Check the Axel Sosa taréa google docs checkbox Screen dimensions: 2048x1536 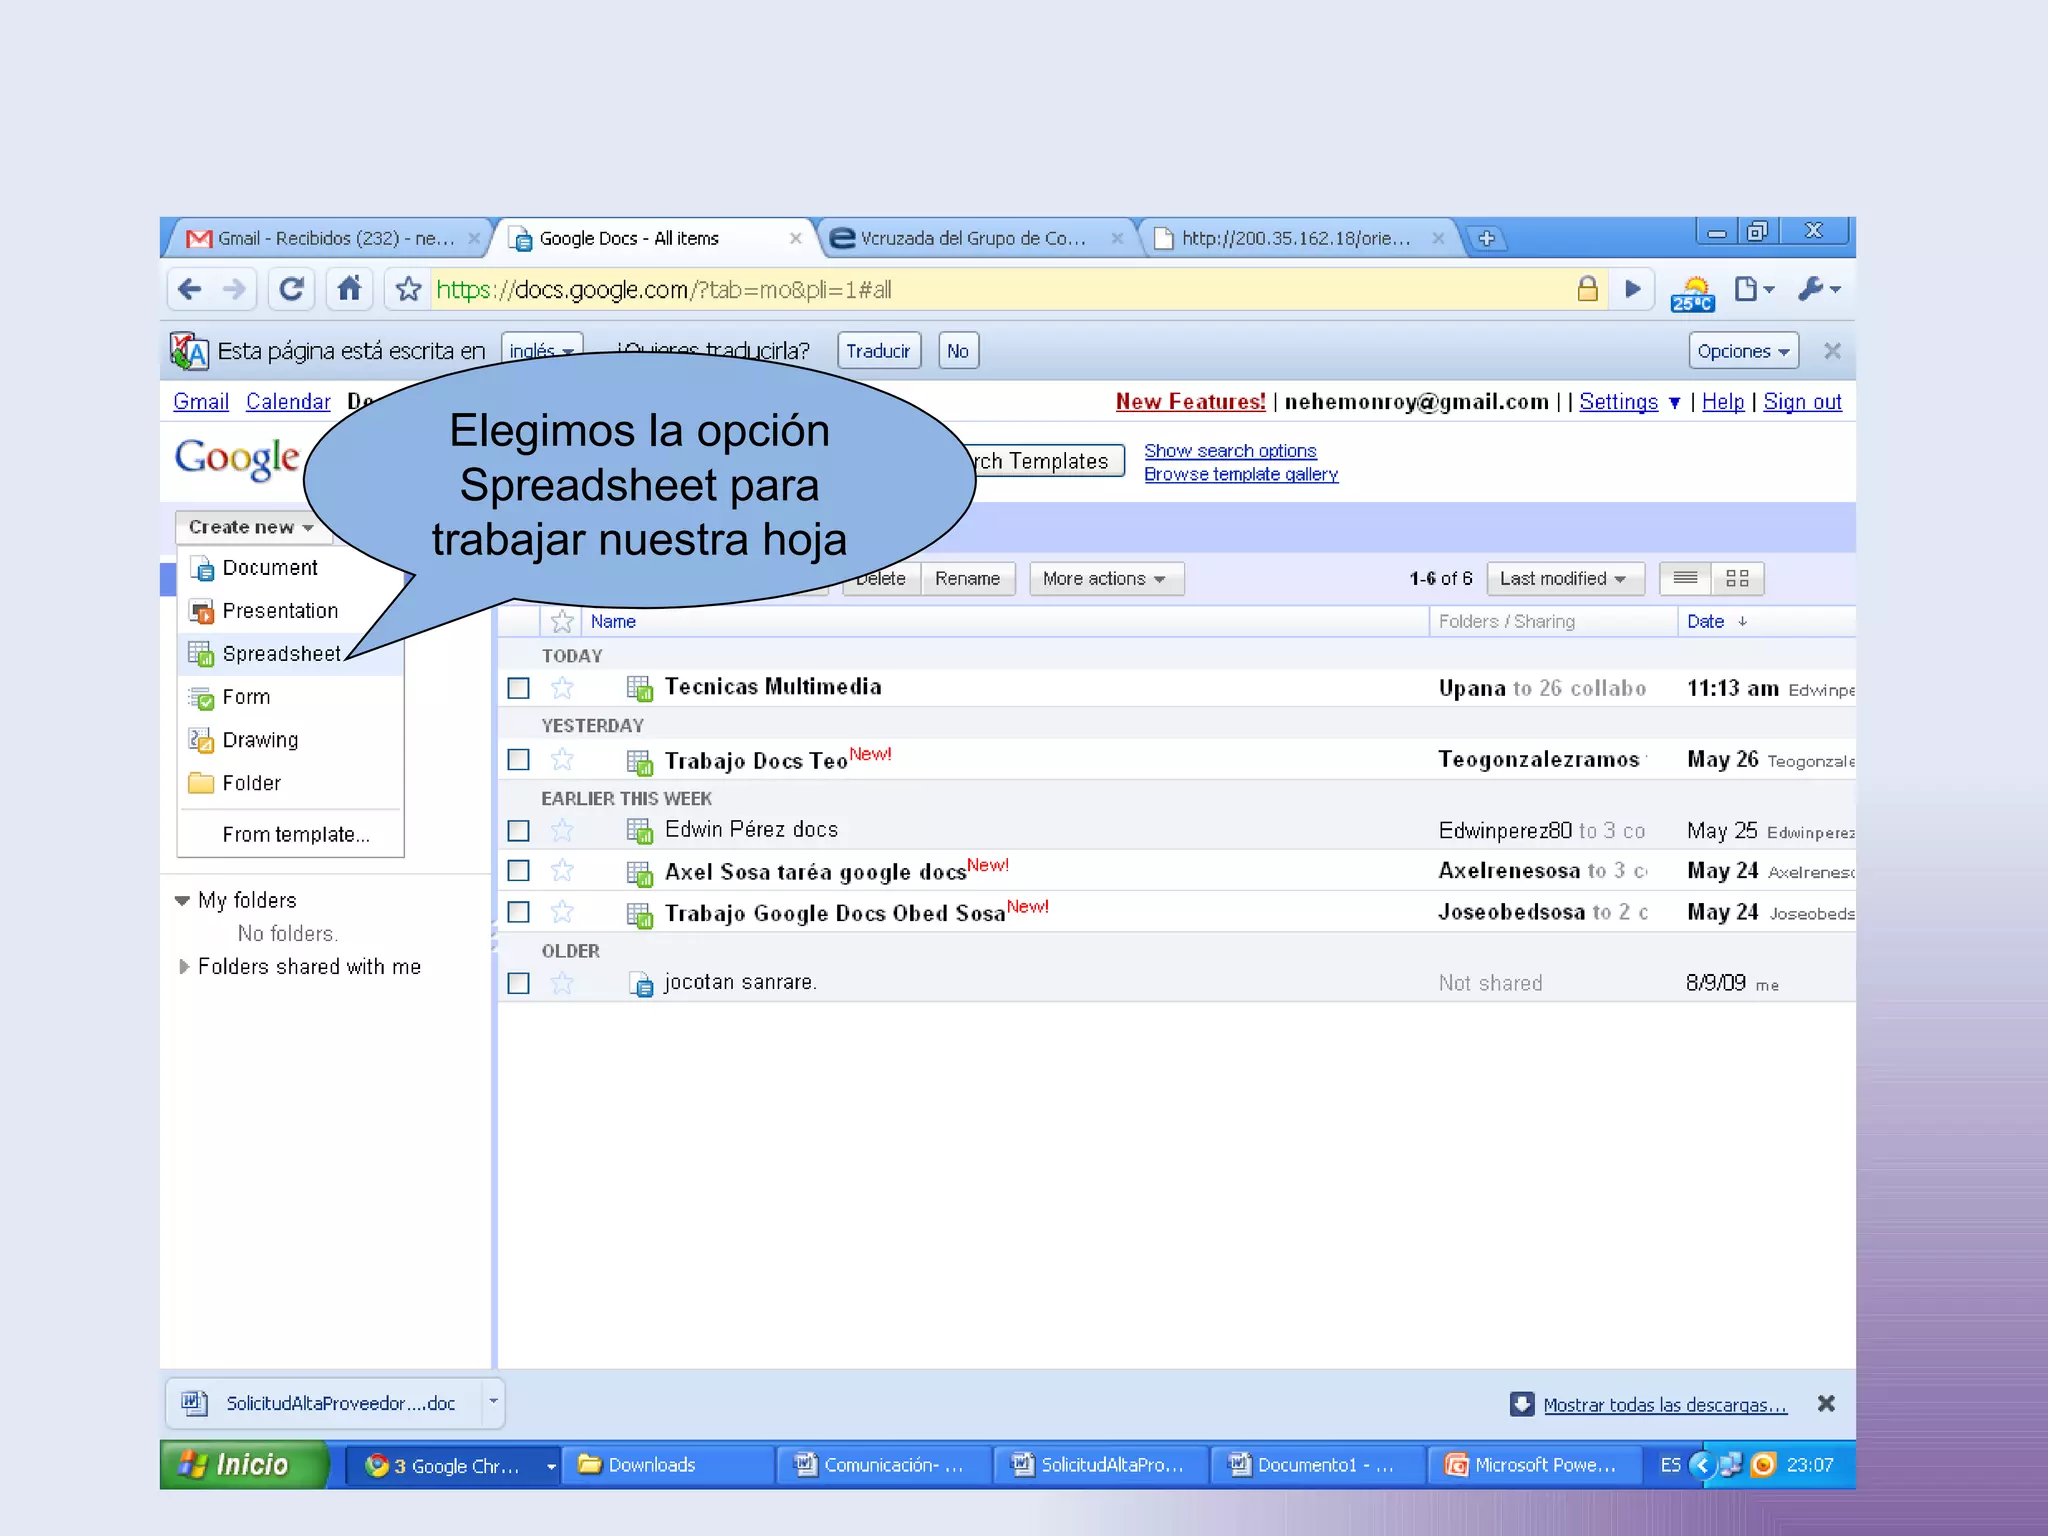point(518,871)
